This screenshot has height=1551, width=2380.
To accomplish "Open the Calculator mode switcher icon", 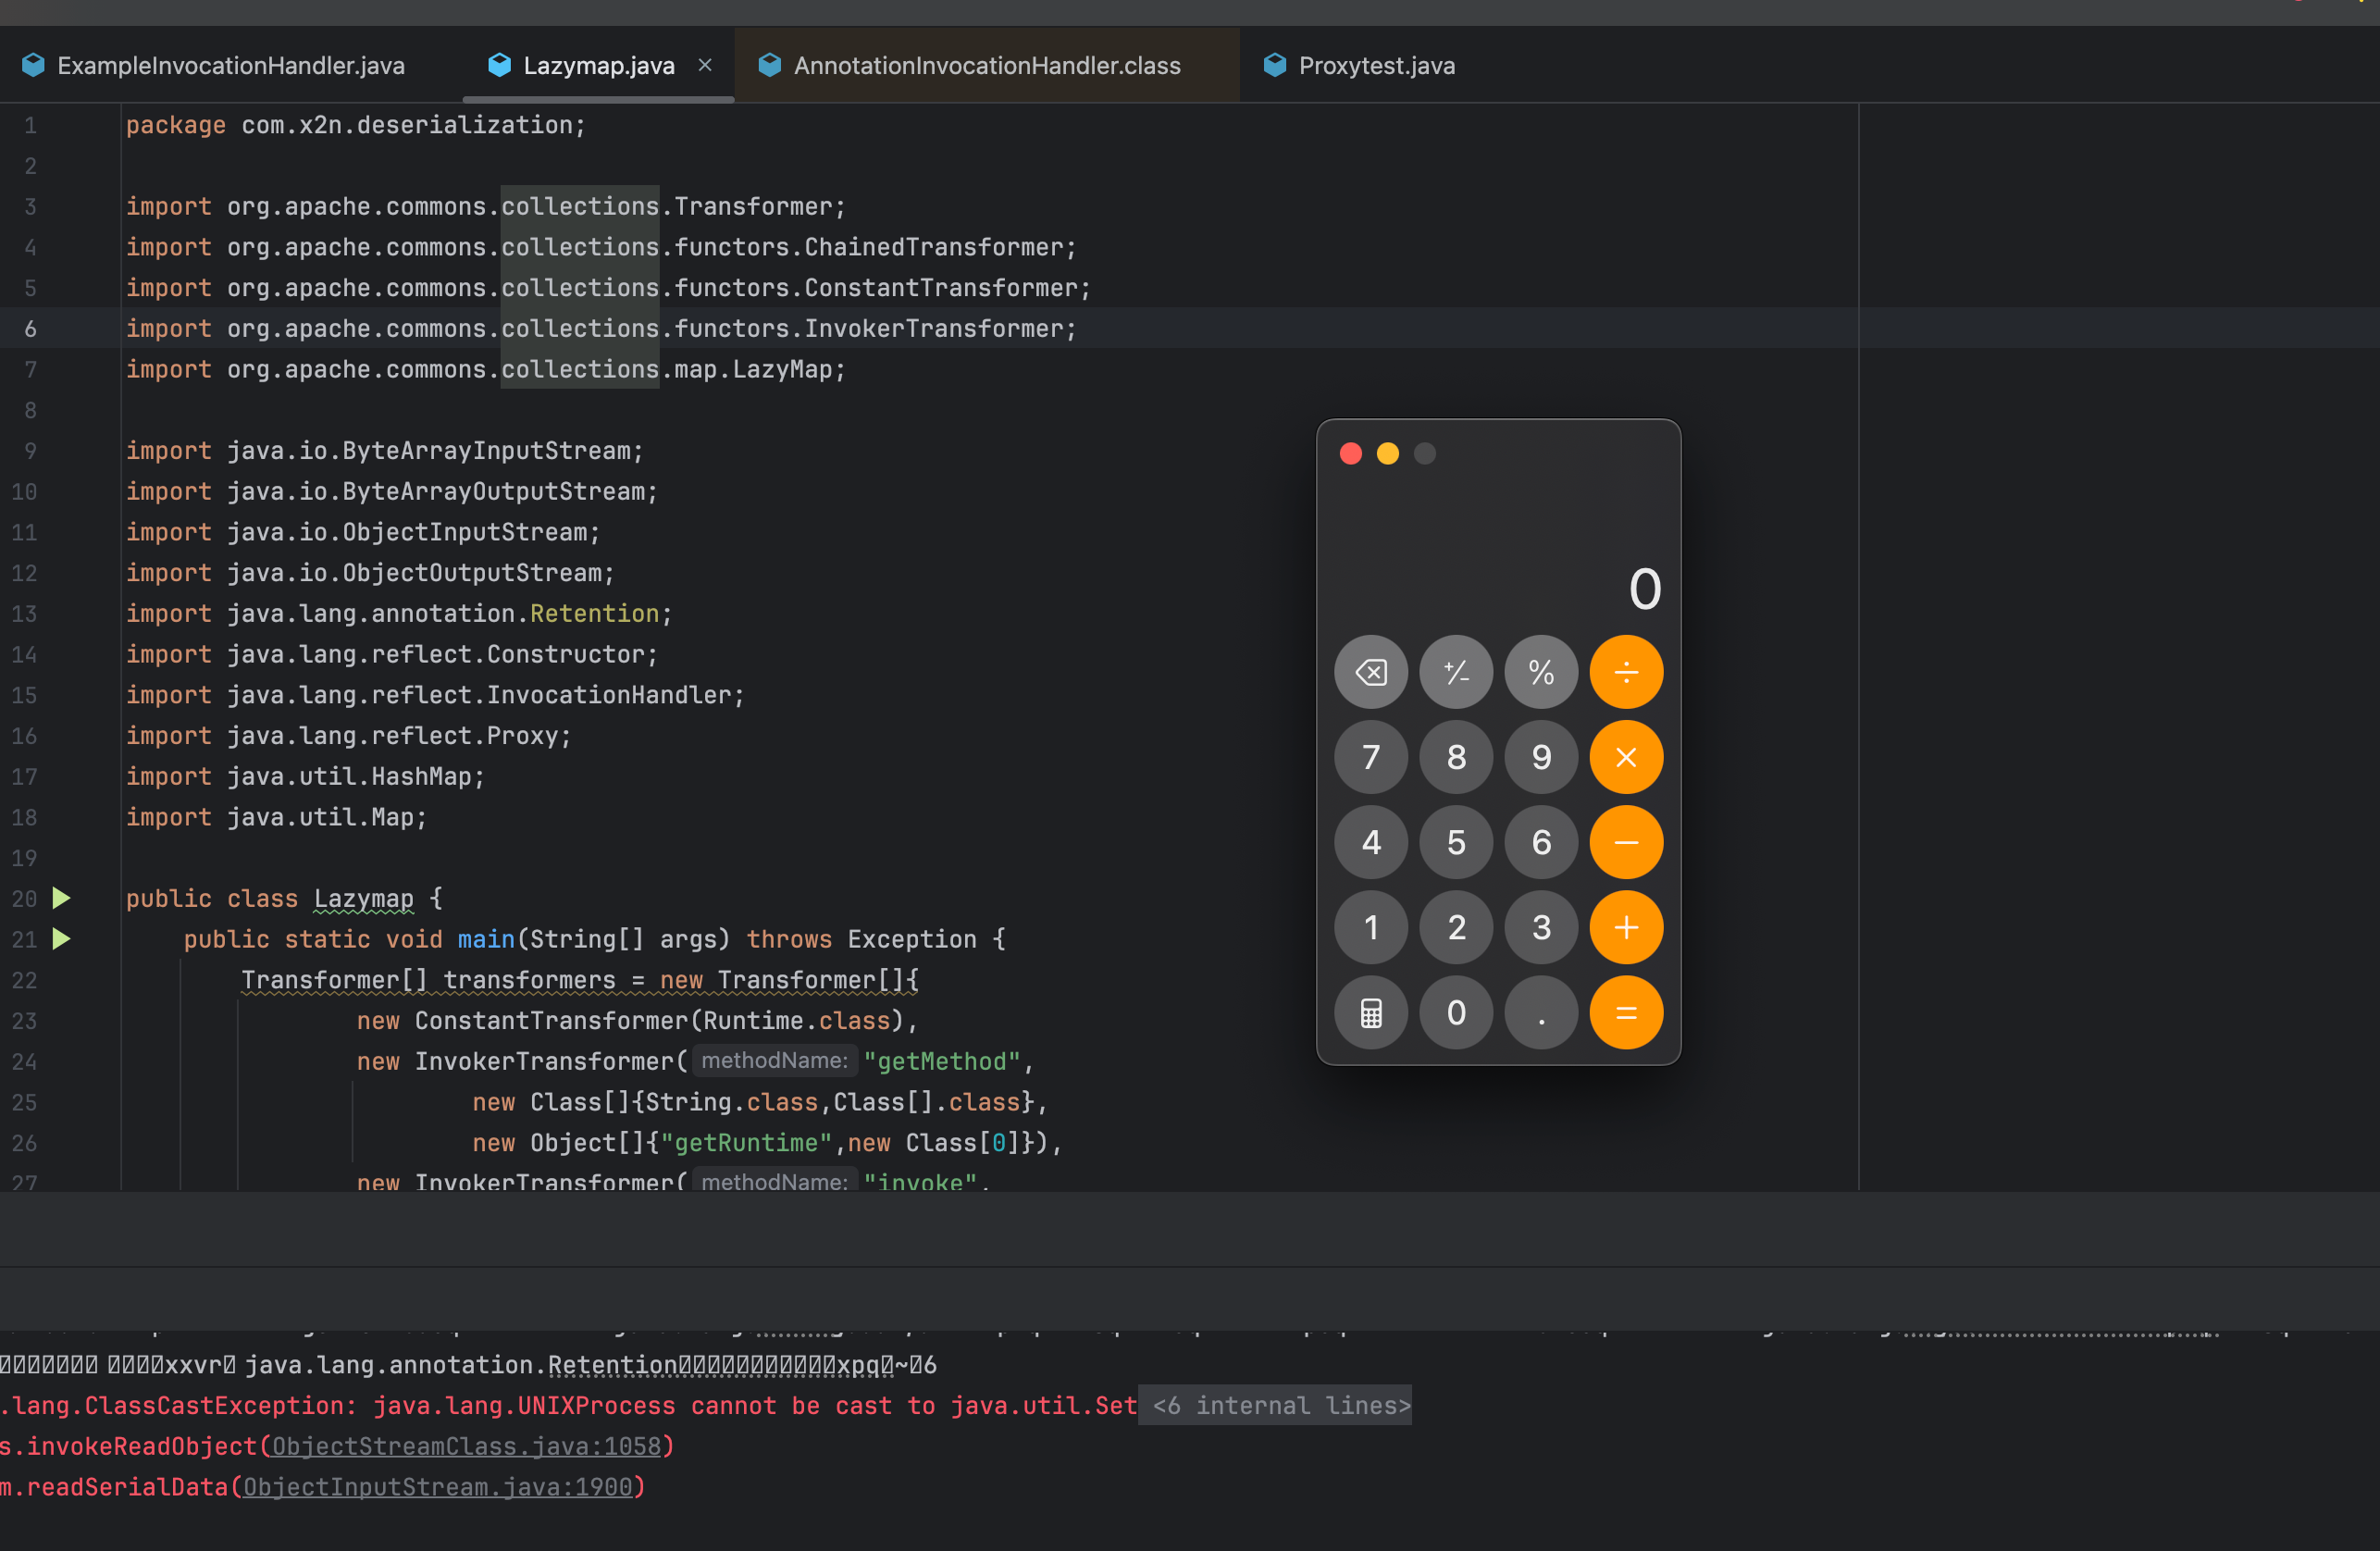I will coord(1371,1012).
